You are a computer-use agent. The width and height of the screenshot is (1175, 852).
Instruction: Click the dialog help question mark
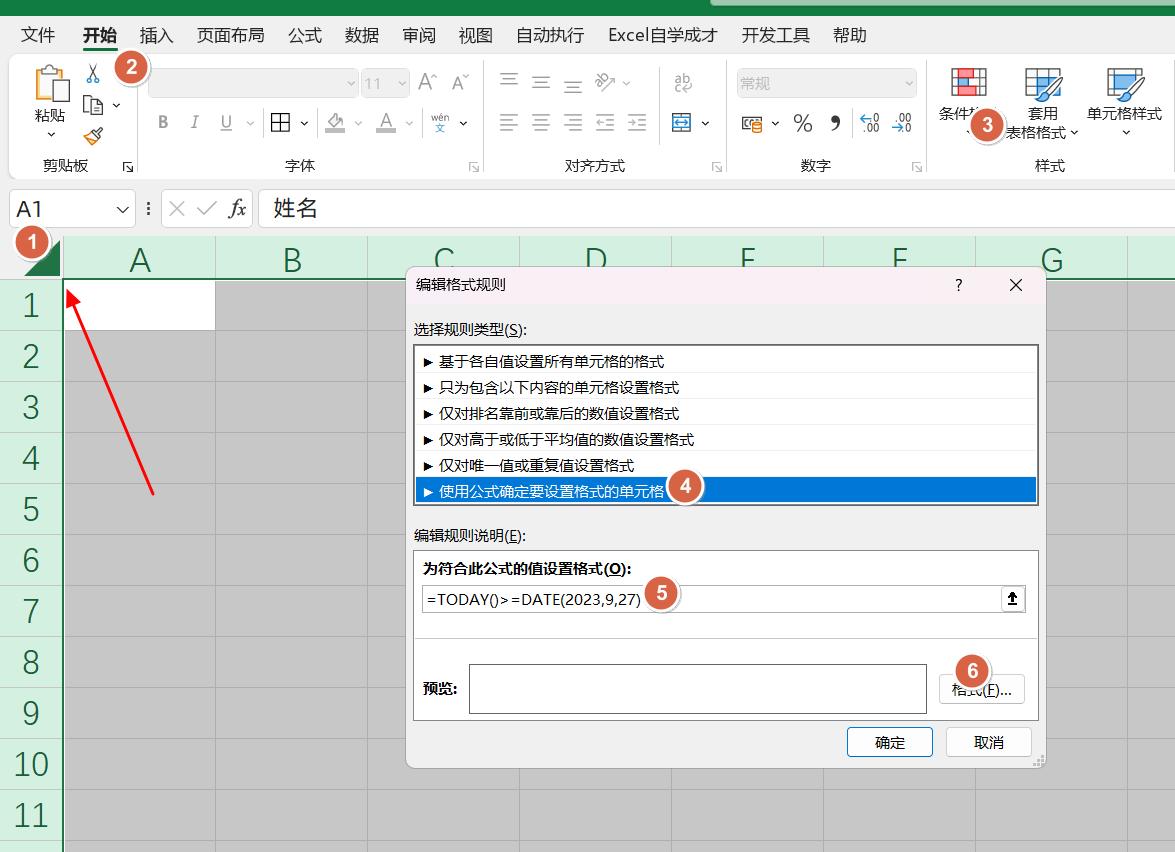[x=958, y=285]
